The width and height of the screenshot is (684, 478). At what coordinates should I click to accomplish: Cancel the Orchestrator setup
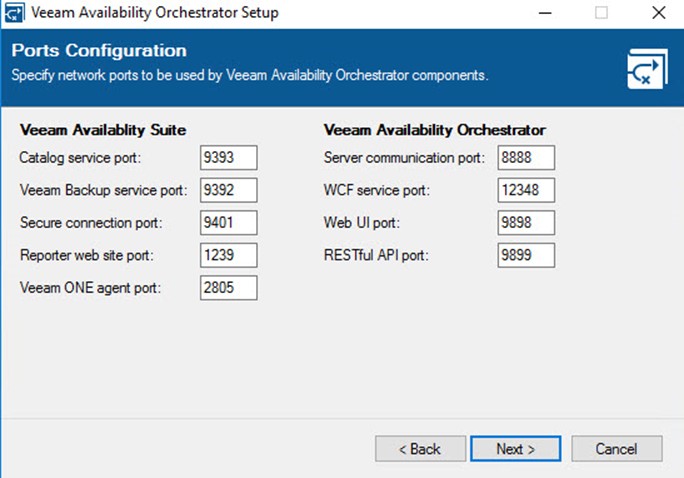pyautogui.click(x=617, y=448)
